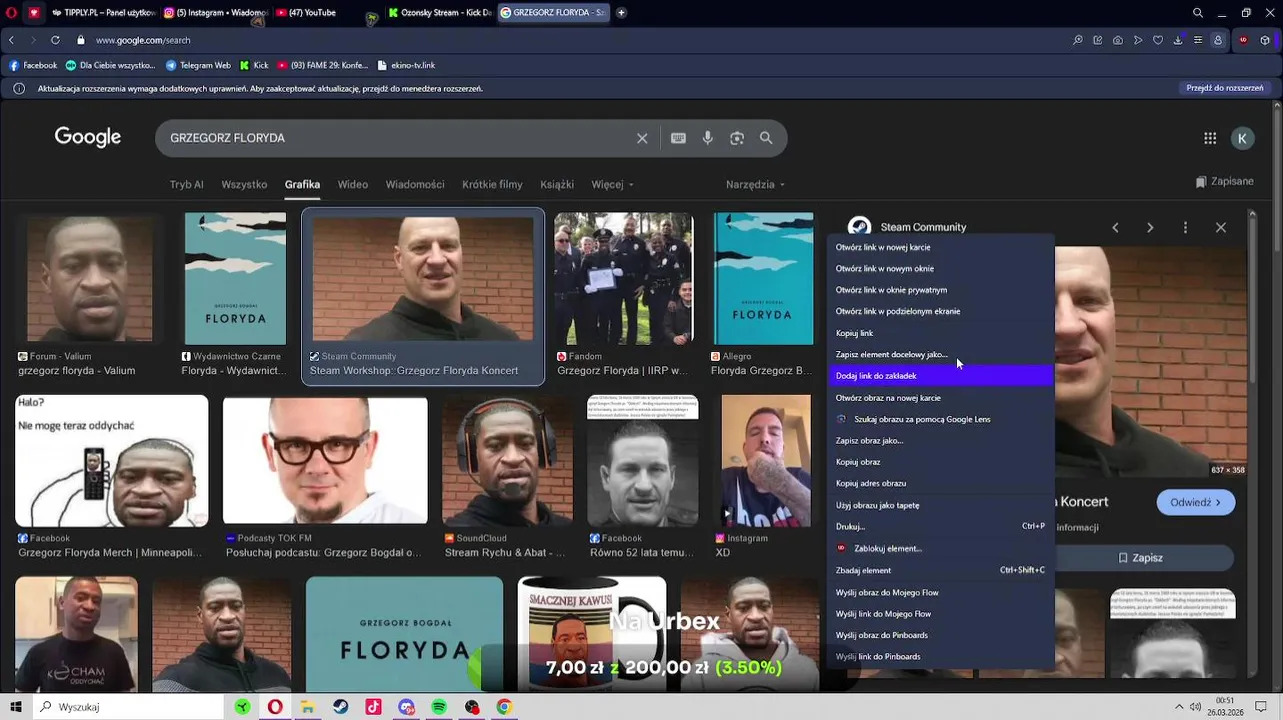Click the Zapisz button in preview panel

coord(1140,558)
